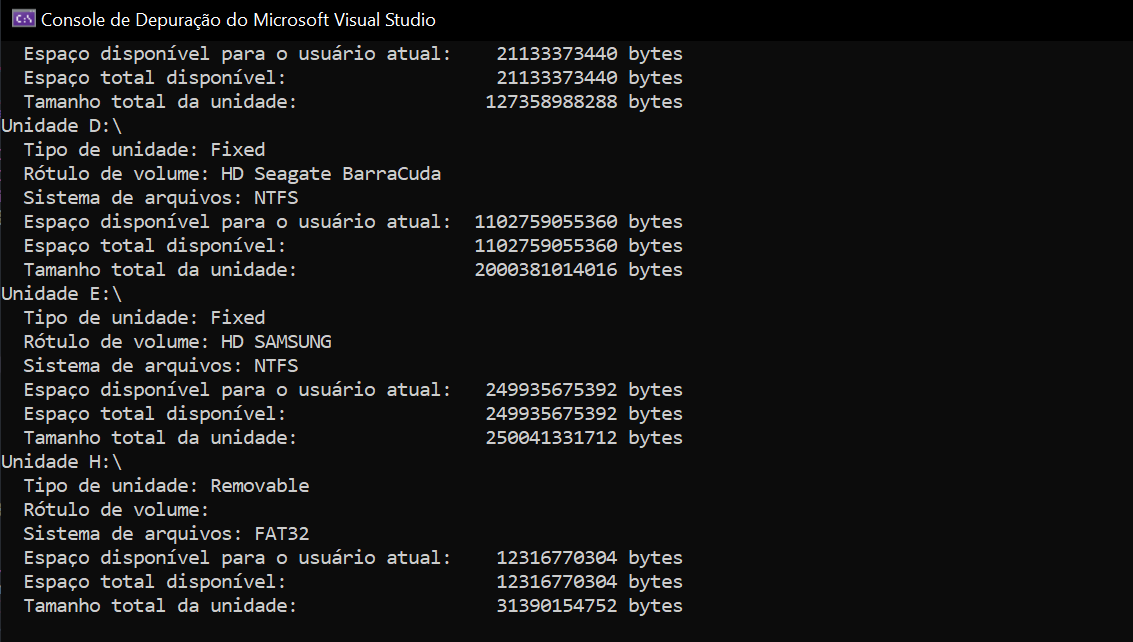The width and height of the screenshot is (1133, 642).
Task: Click the NTFS label under Unidade D:\
Action: (276, 197)
